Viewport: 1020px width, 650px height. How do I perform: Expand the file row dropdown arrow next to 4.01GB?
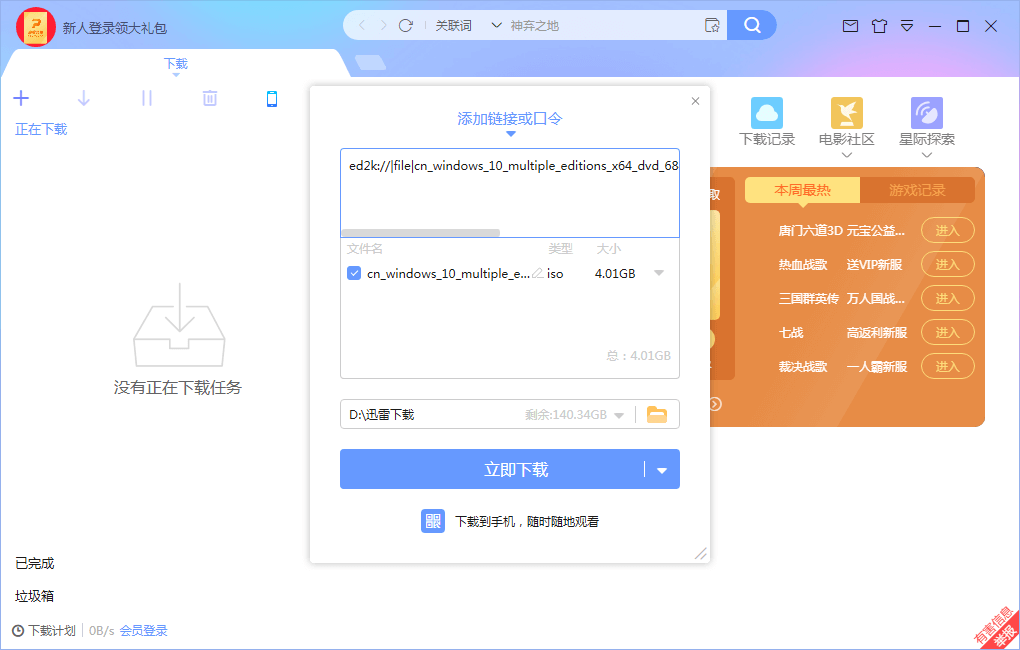tap(659, 273)
